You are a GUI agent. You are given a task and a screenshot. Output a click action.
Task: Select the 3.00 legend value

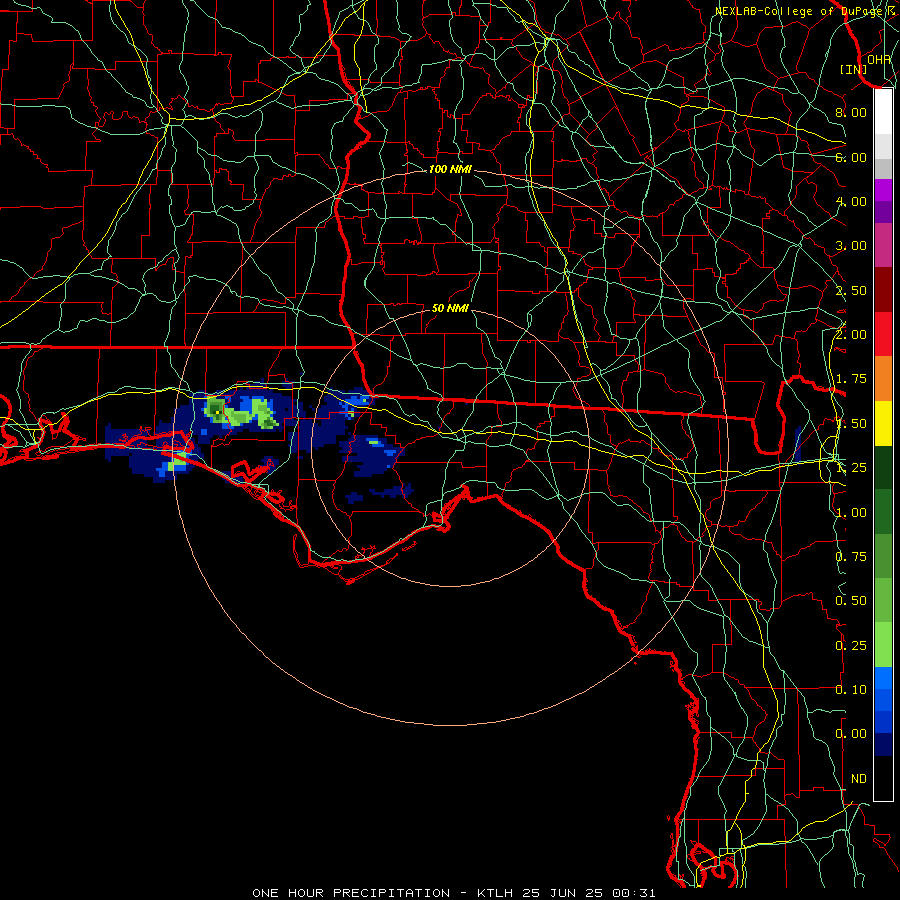pyautogui.click(x=851, y=246)
